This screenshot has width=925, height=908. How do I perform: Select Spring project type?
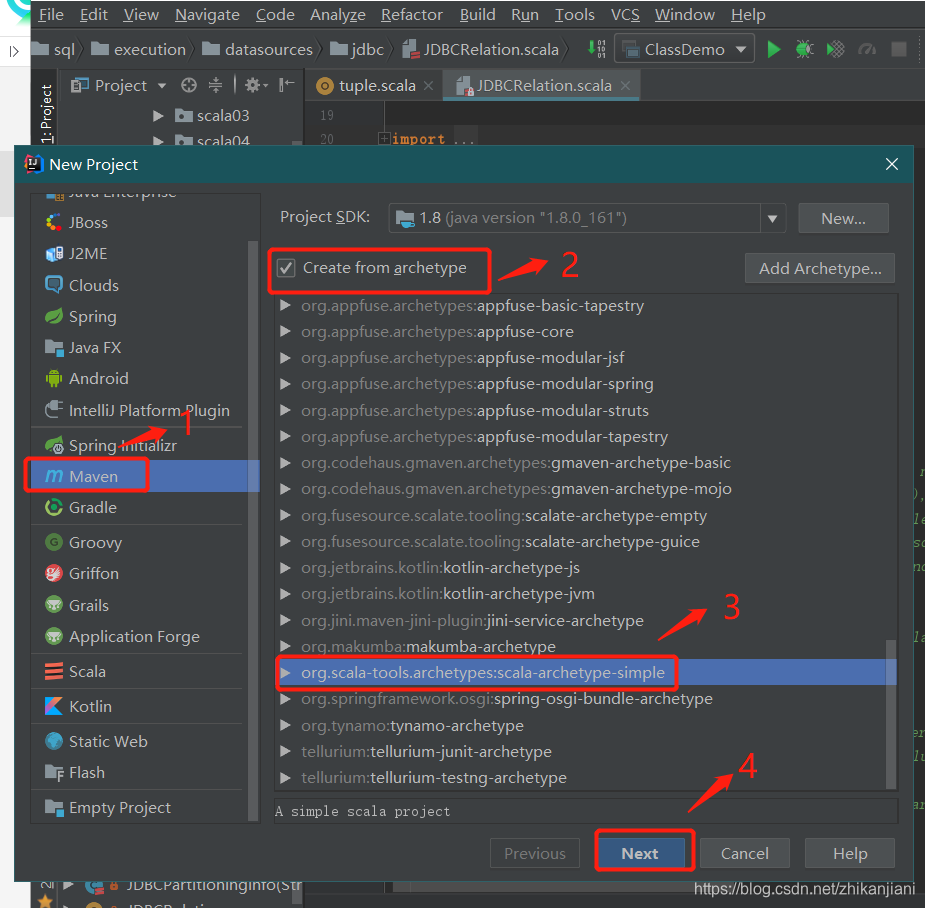[145, 316]
